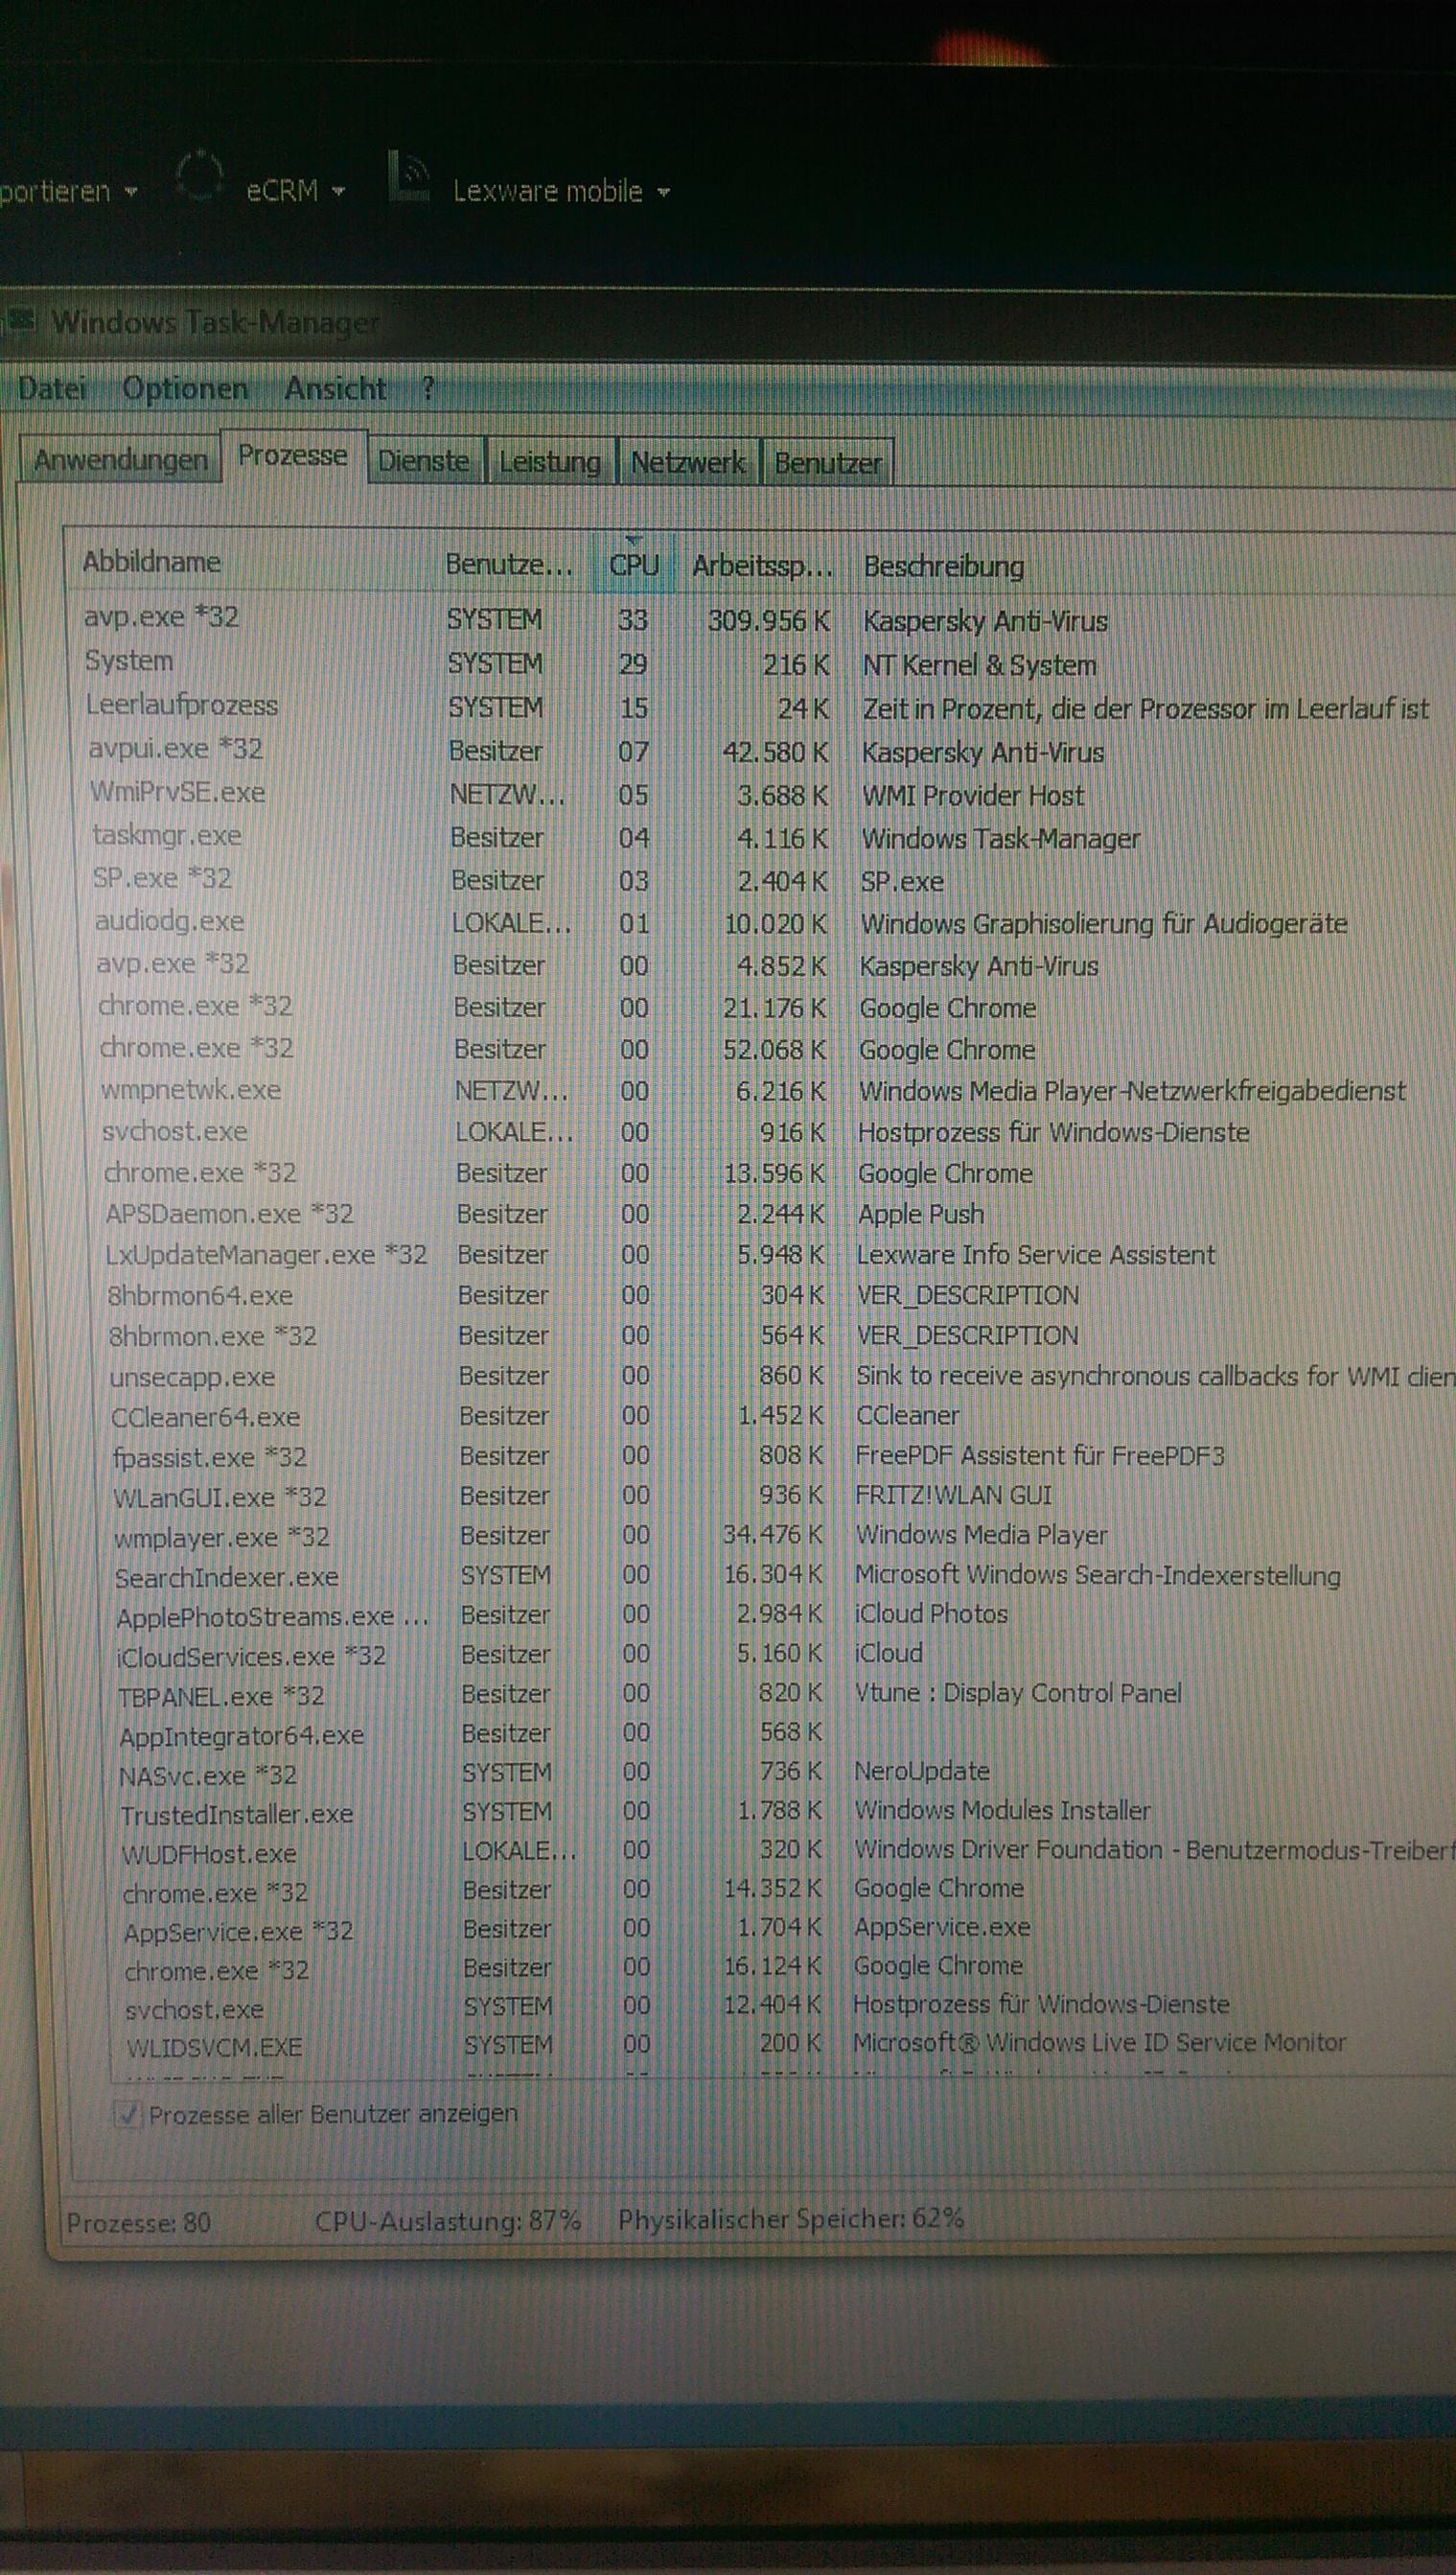Click the Lexware mobile icon
The height and width of the screenshot is (2575, 1456).
(x=408, y=175)
